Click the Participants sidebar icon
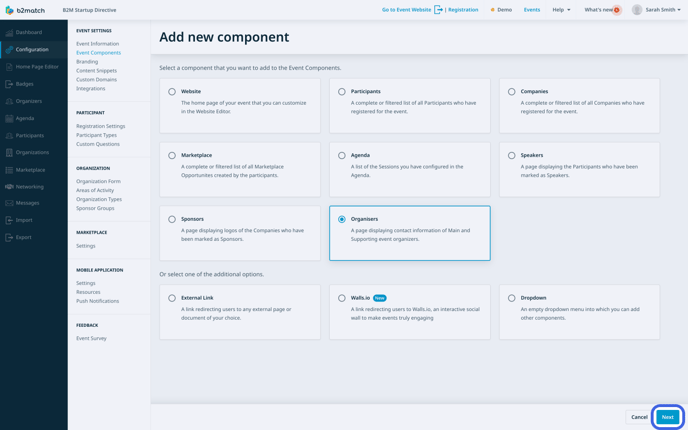Viewport: 688px width, 430px height. [9, 136]
